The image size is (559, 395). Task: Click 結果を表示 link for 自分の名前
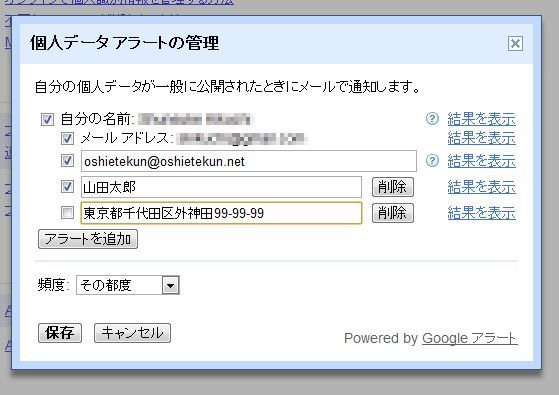[x=482, y=119]
